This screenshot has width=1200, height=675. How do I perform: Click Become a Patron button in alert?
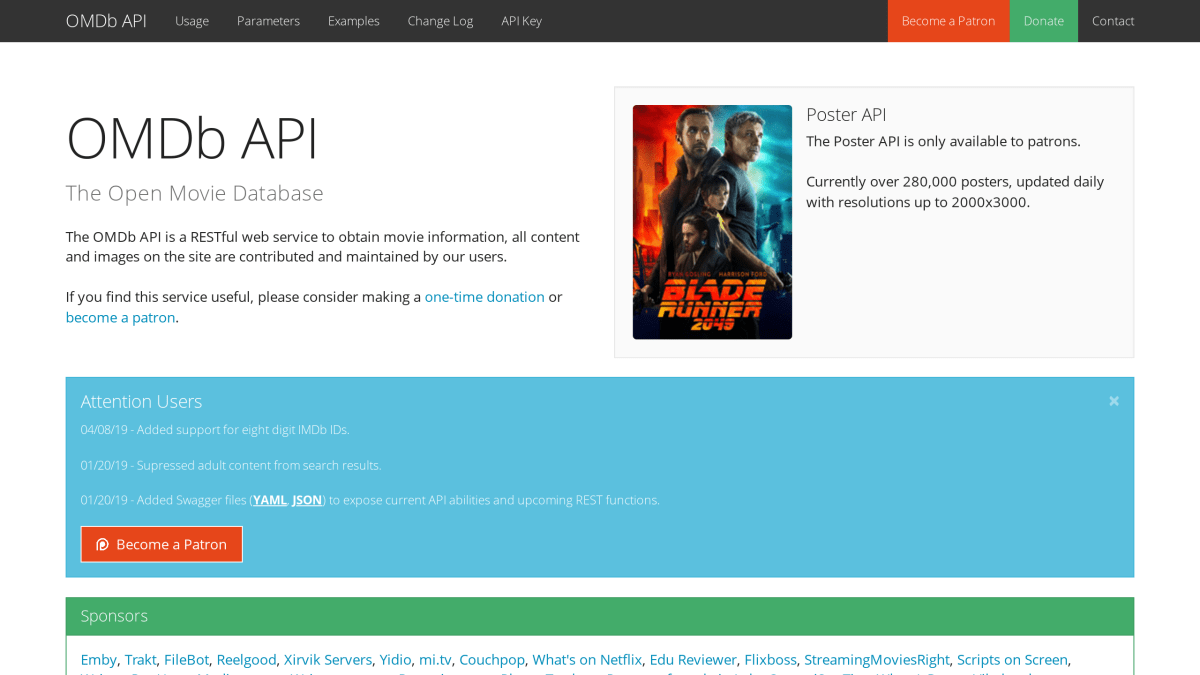pyautogui.click(x=162, y=544)
